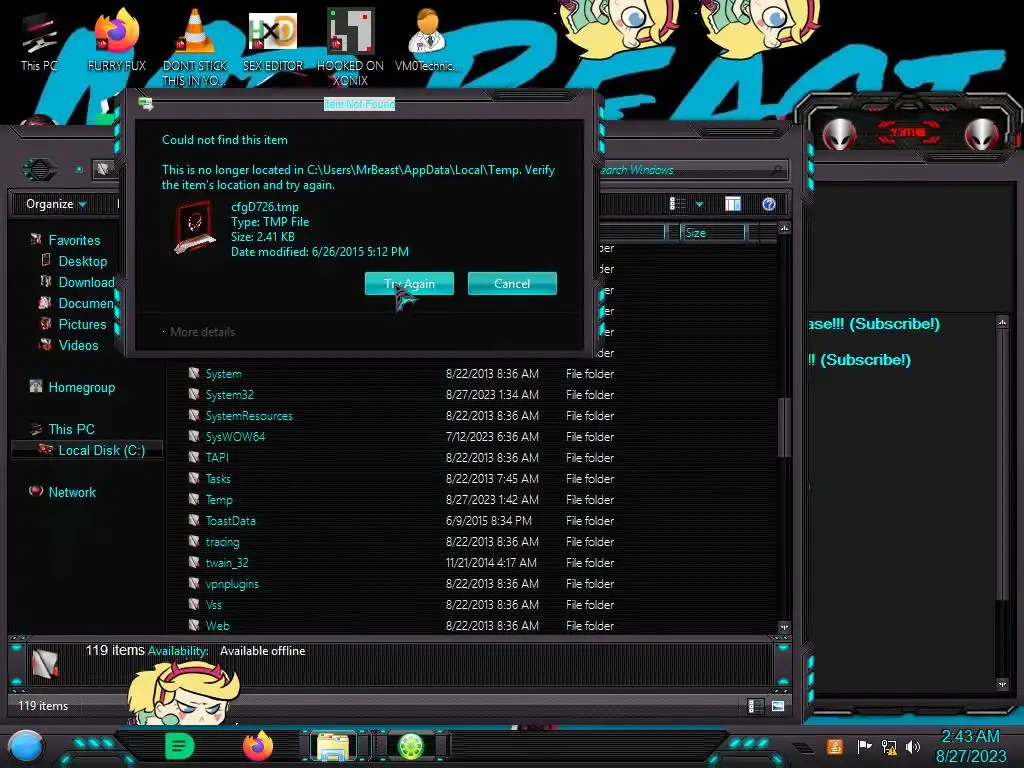
Task: Open This PC desktop icon
Action: click(x=39, y=42)
